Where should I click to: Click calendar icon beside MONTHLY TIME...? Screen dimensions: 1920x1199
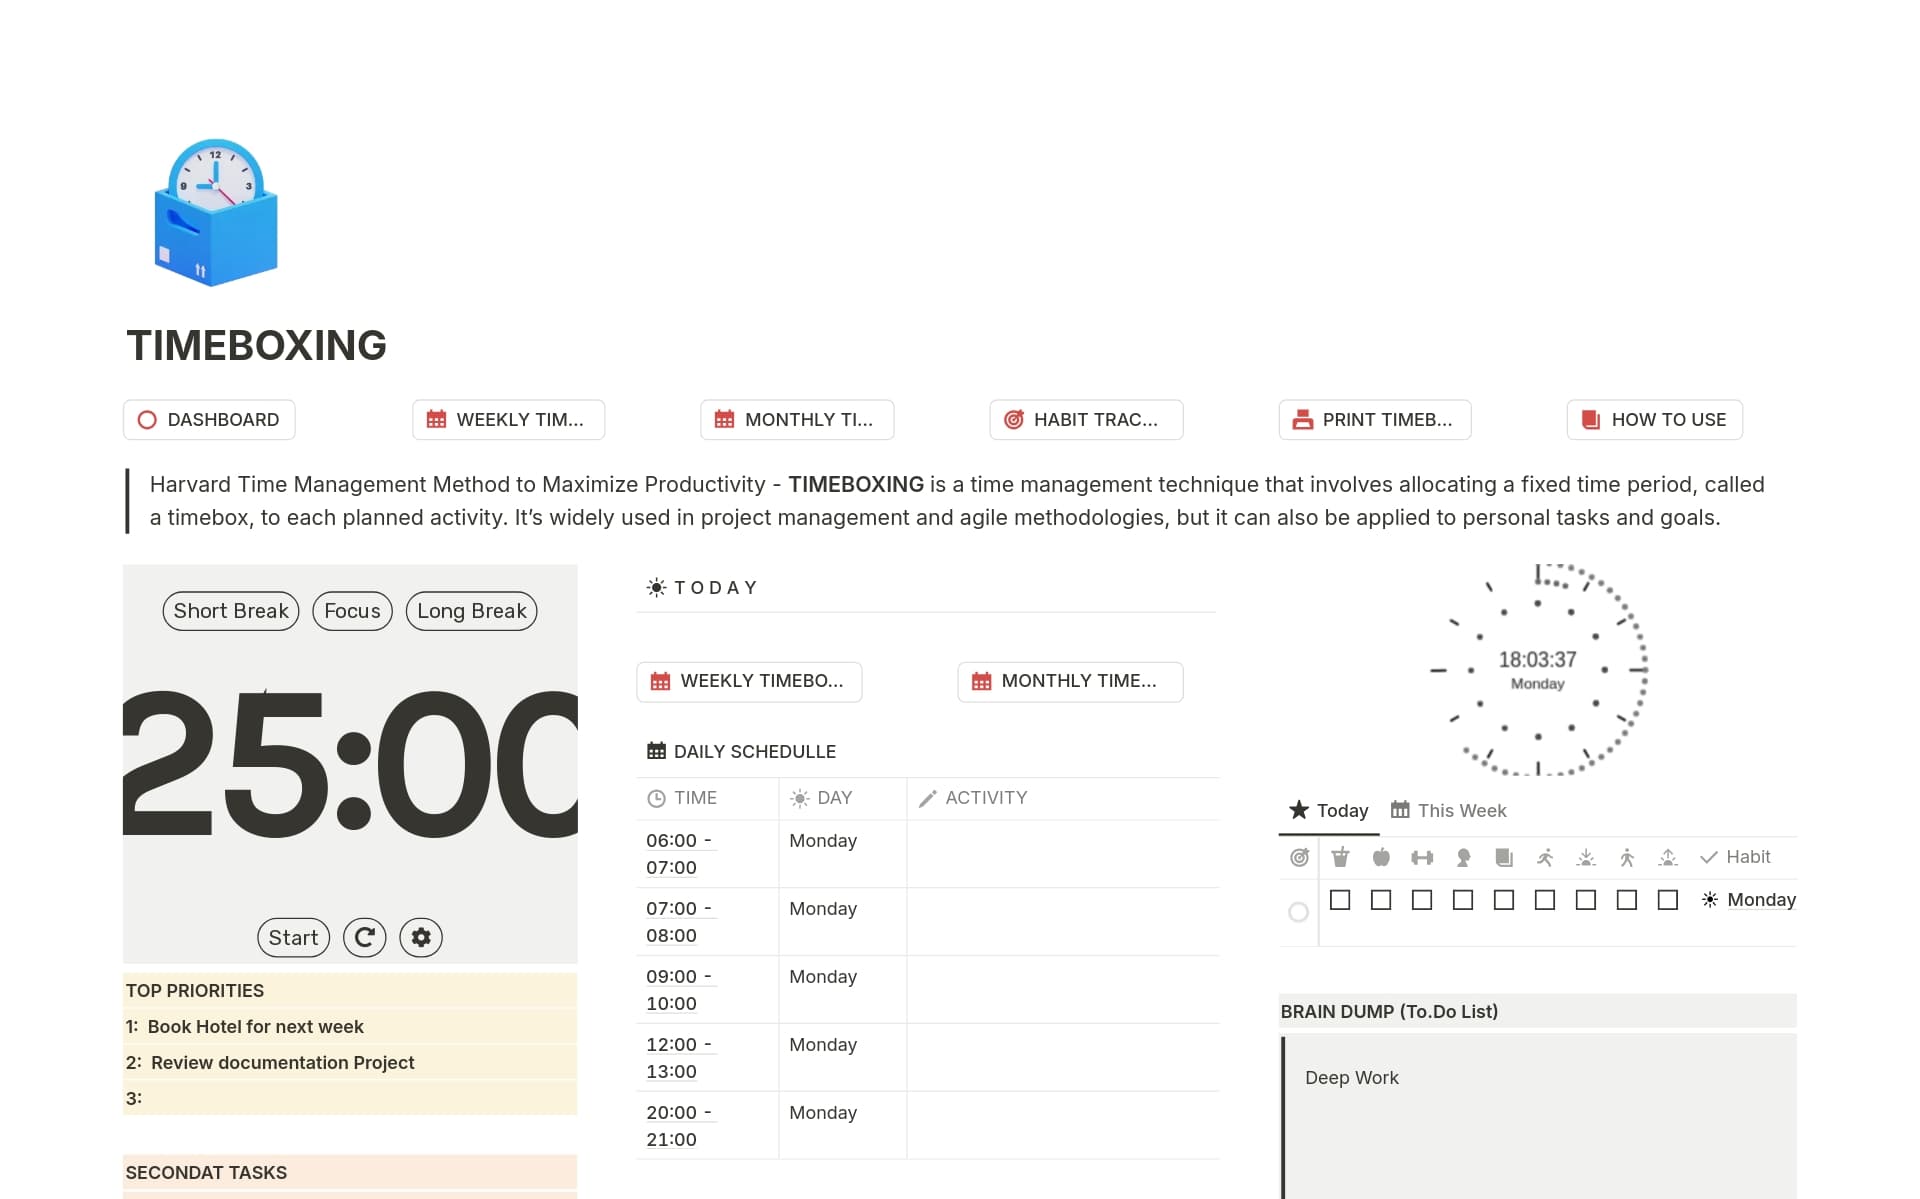981,682
